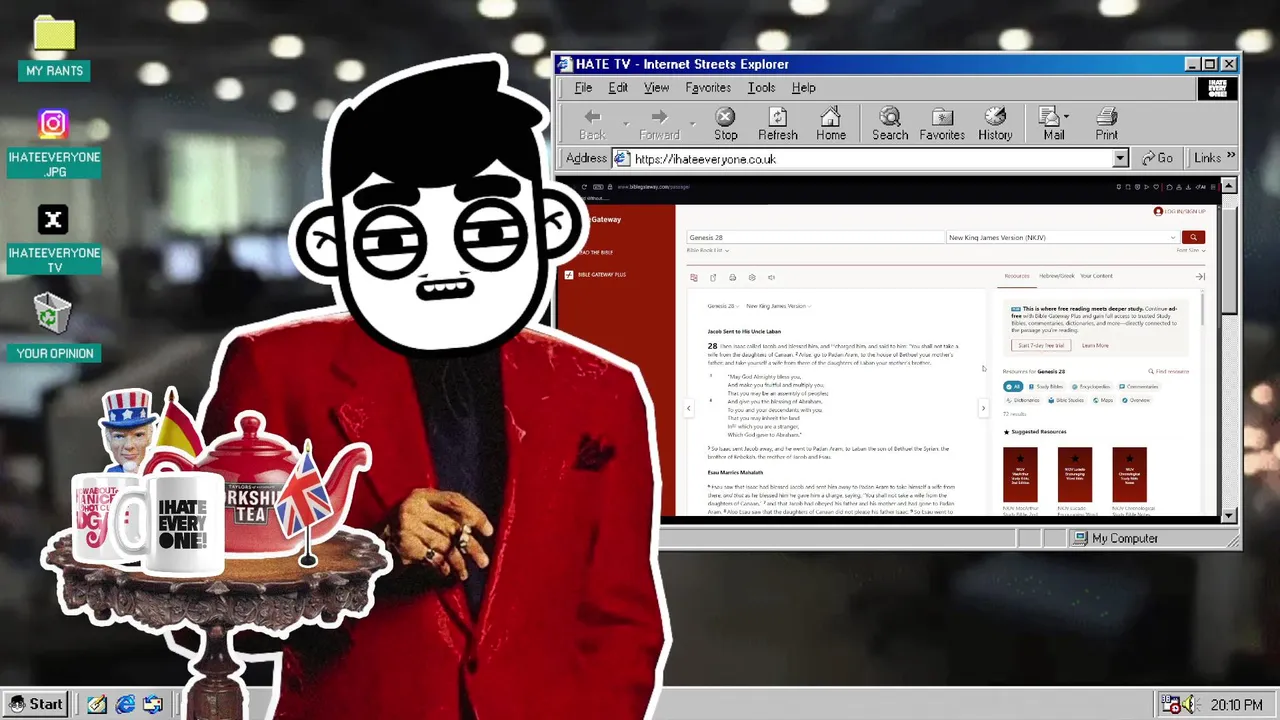Open the History toolbar button
Viewport: 1280px width, 720px height.
click(x=995, y=124)
